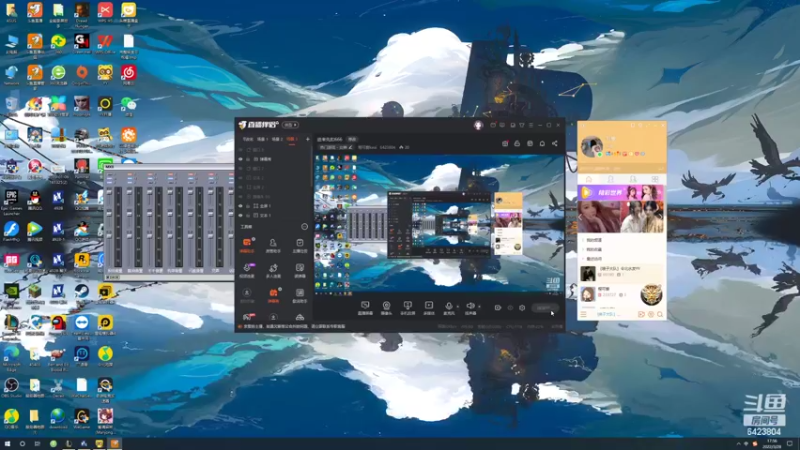Open the person-silhouette tool in toolbox first row
Image resolution: width=800 pixels, height=450 pixels.
tap(273, 243)
